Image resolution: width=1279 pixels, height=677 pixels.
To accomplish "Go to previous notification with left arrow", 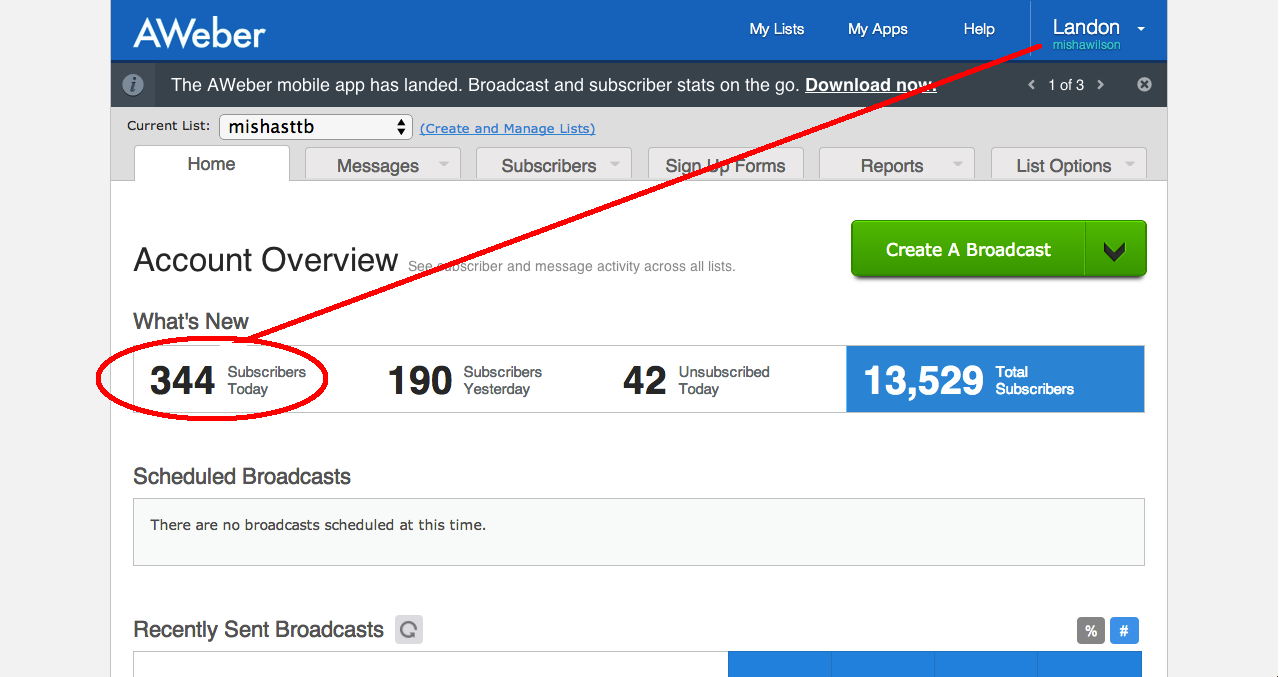I will tap(1032, 85).
